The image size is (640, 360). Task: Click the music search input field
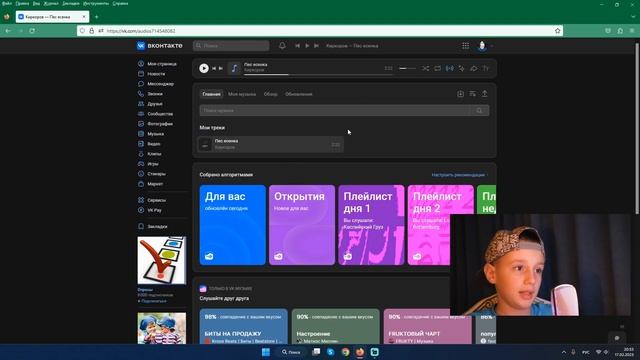tap(335, 111)
